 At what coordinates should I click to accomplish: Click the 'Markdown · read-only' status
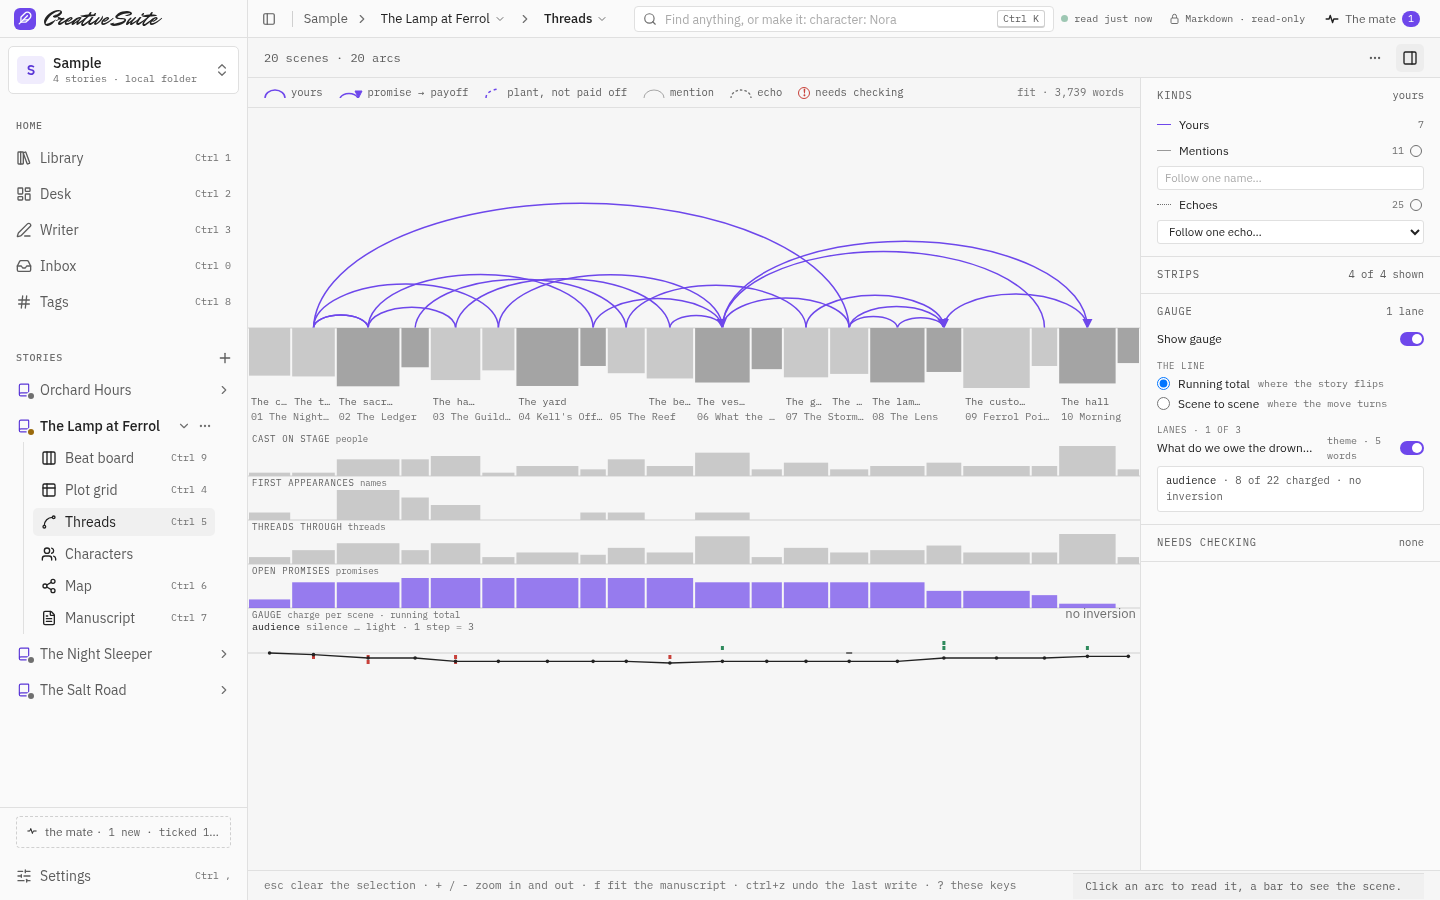tap(1237, 19)
